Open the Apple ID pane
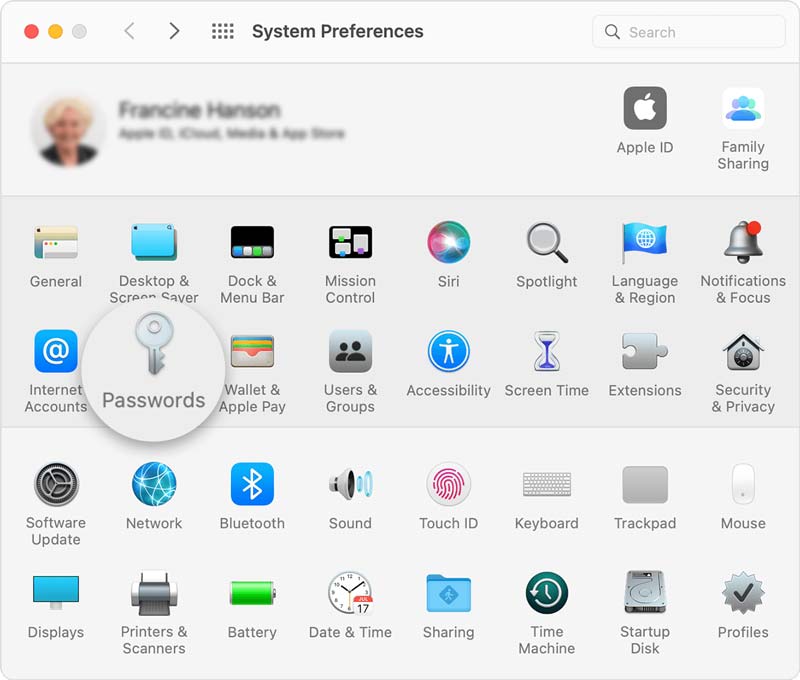 [645, 110]
